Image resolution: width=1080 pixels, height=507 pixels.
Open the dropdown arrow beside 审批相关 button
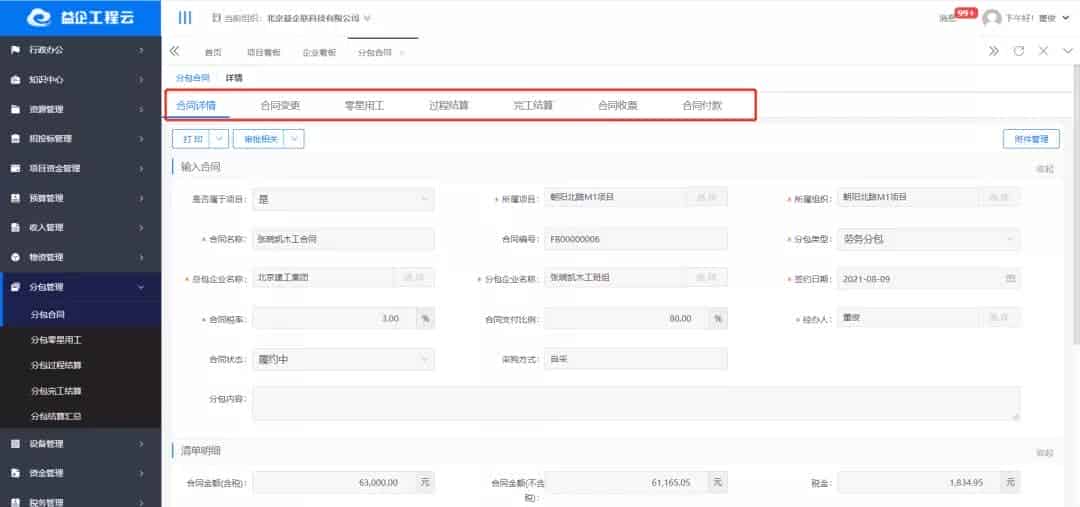(295, 139)
